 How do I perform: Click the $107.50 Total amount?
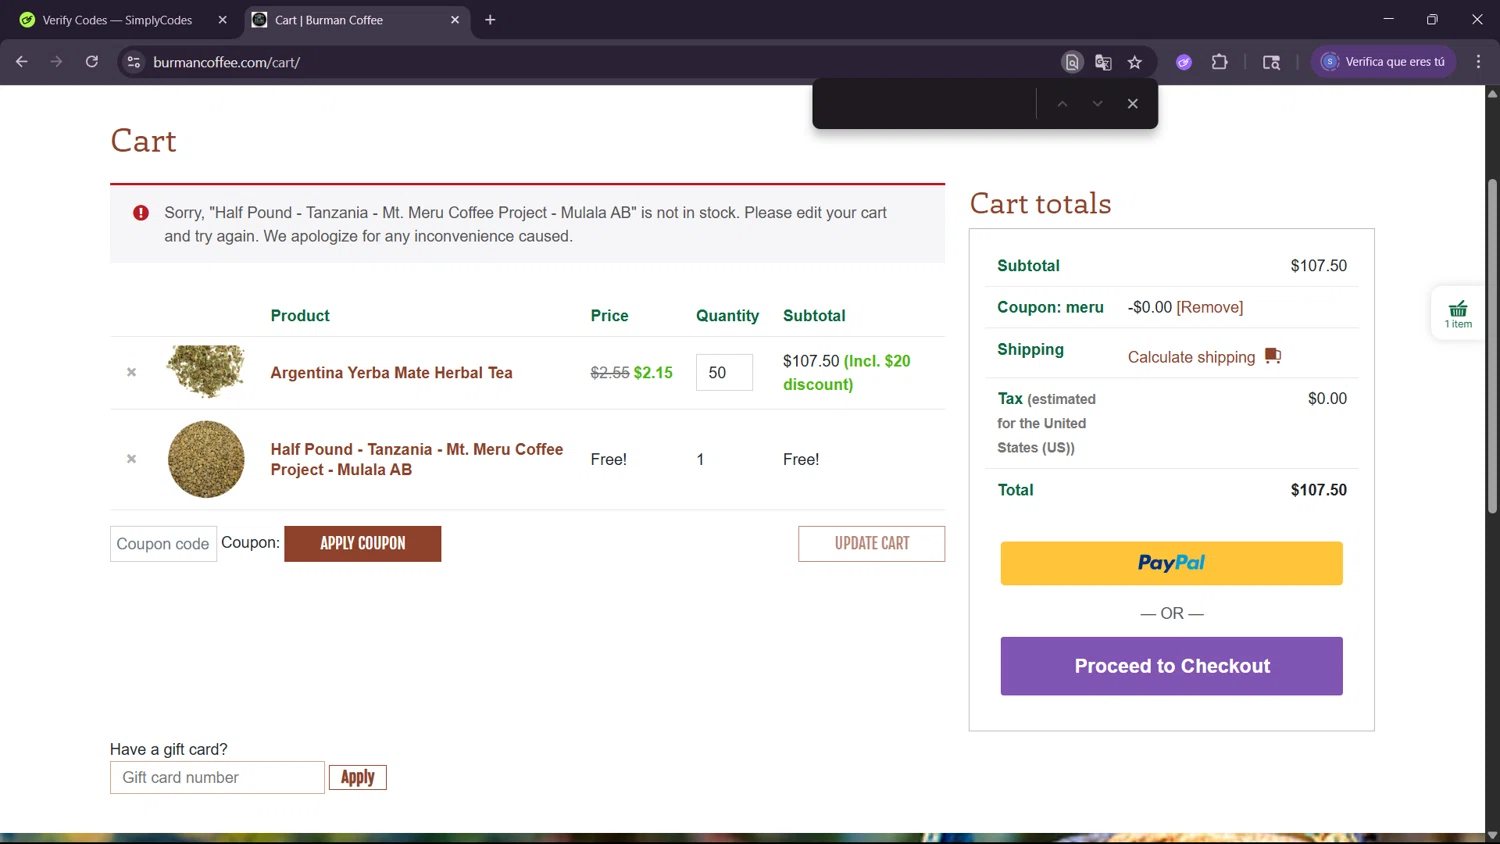click(x=1318, y=490)
